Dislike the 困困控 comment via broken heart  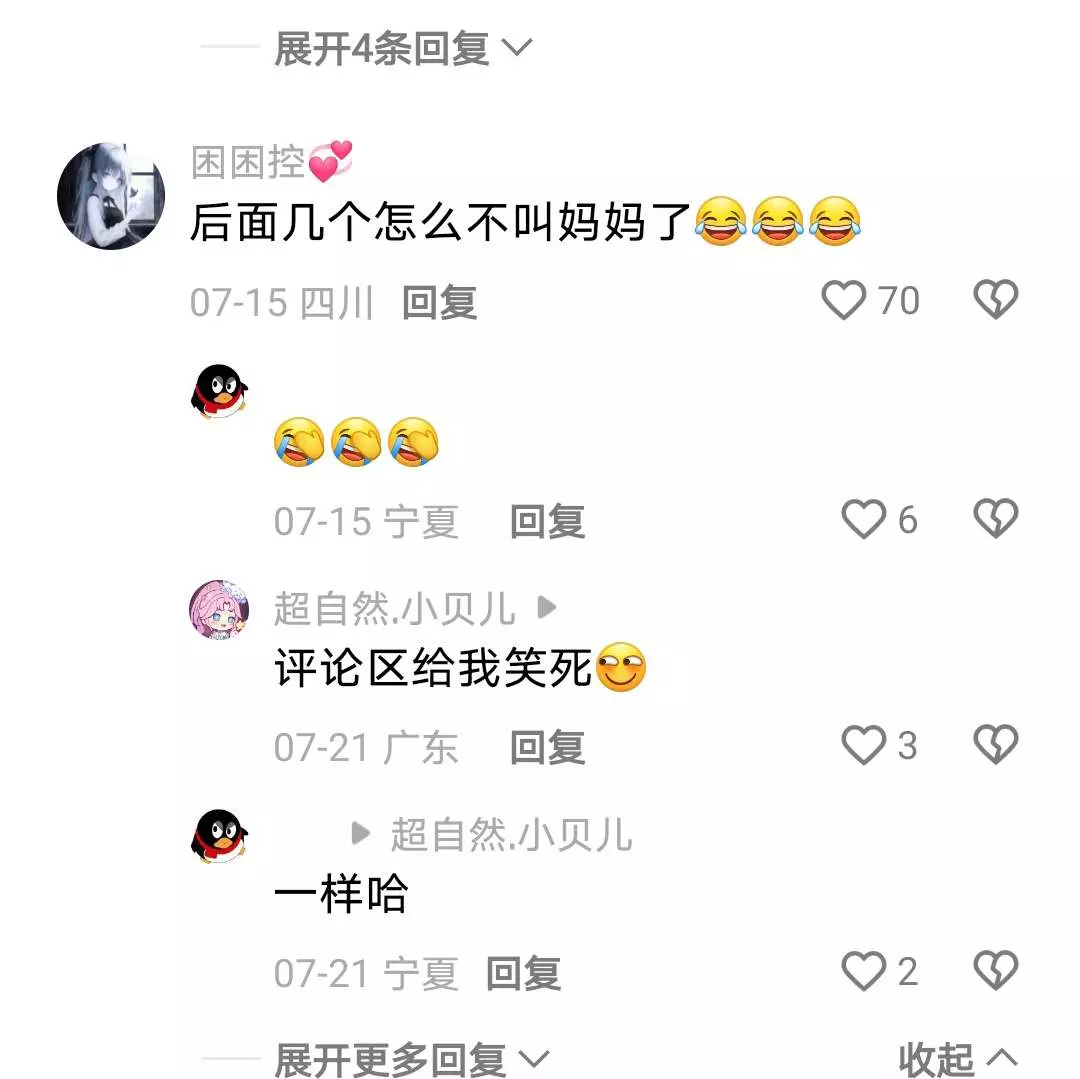pos(995,300)
